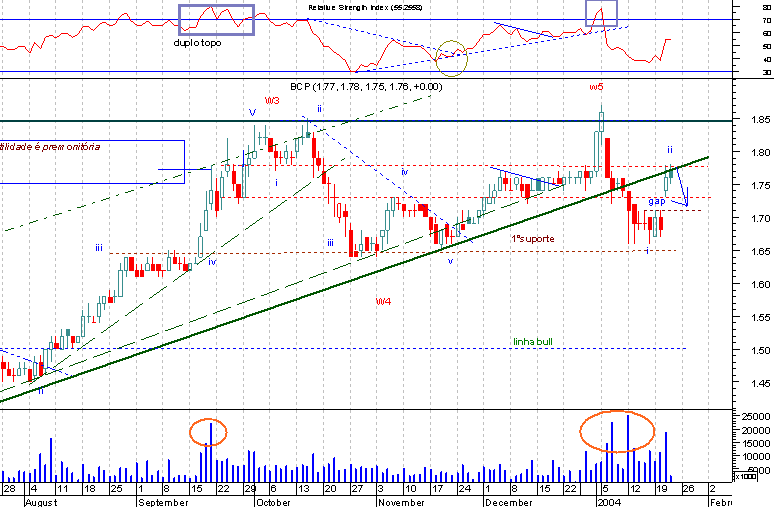Screen dimensions: 774x507
Task: Click the date label 27 in October
Action: tap(356, 489)
